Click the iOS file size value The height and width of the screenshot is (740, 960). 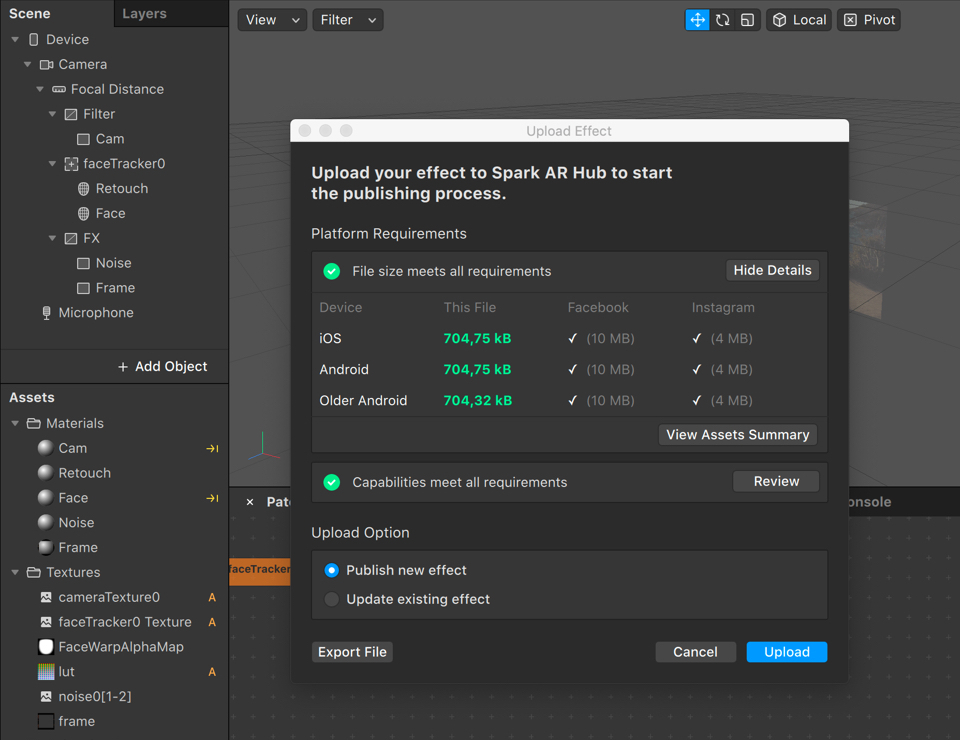pyautogui.click(x=478, y=338)
